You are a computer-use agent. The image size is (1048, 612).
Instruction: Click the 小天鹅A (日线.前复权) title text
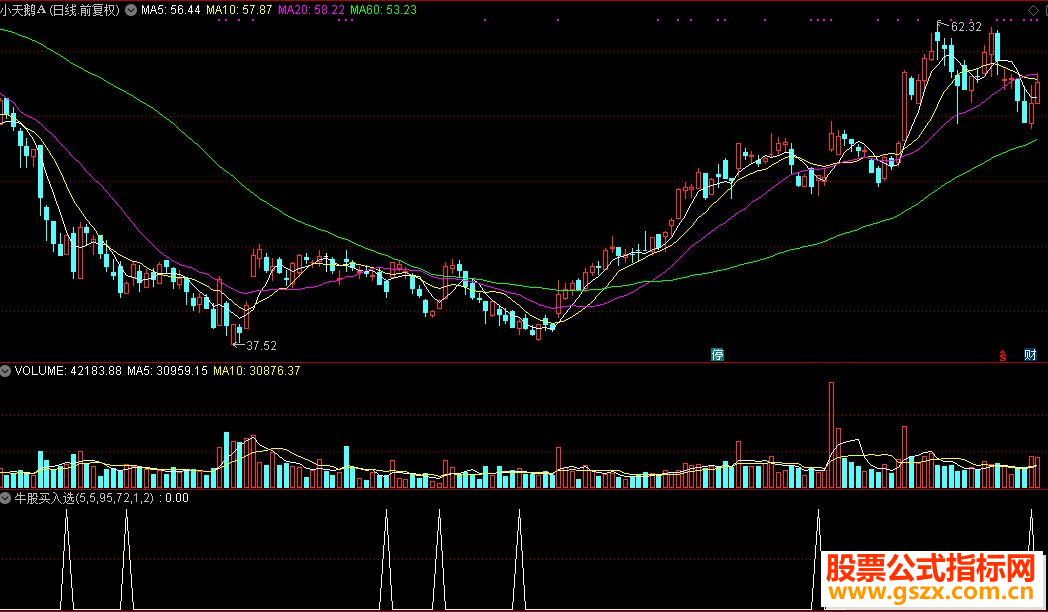click(60, 10)
